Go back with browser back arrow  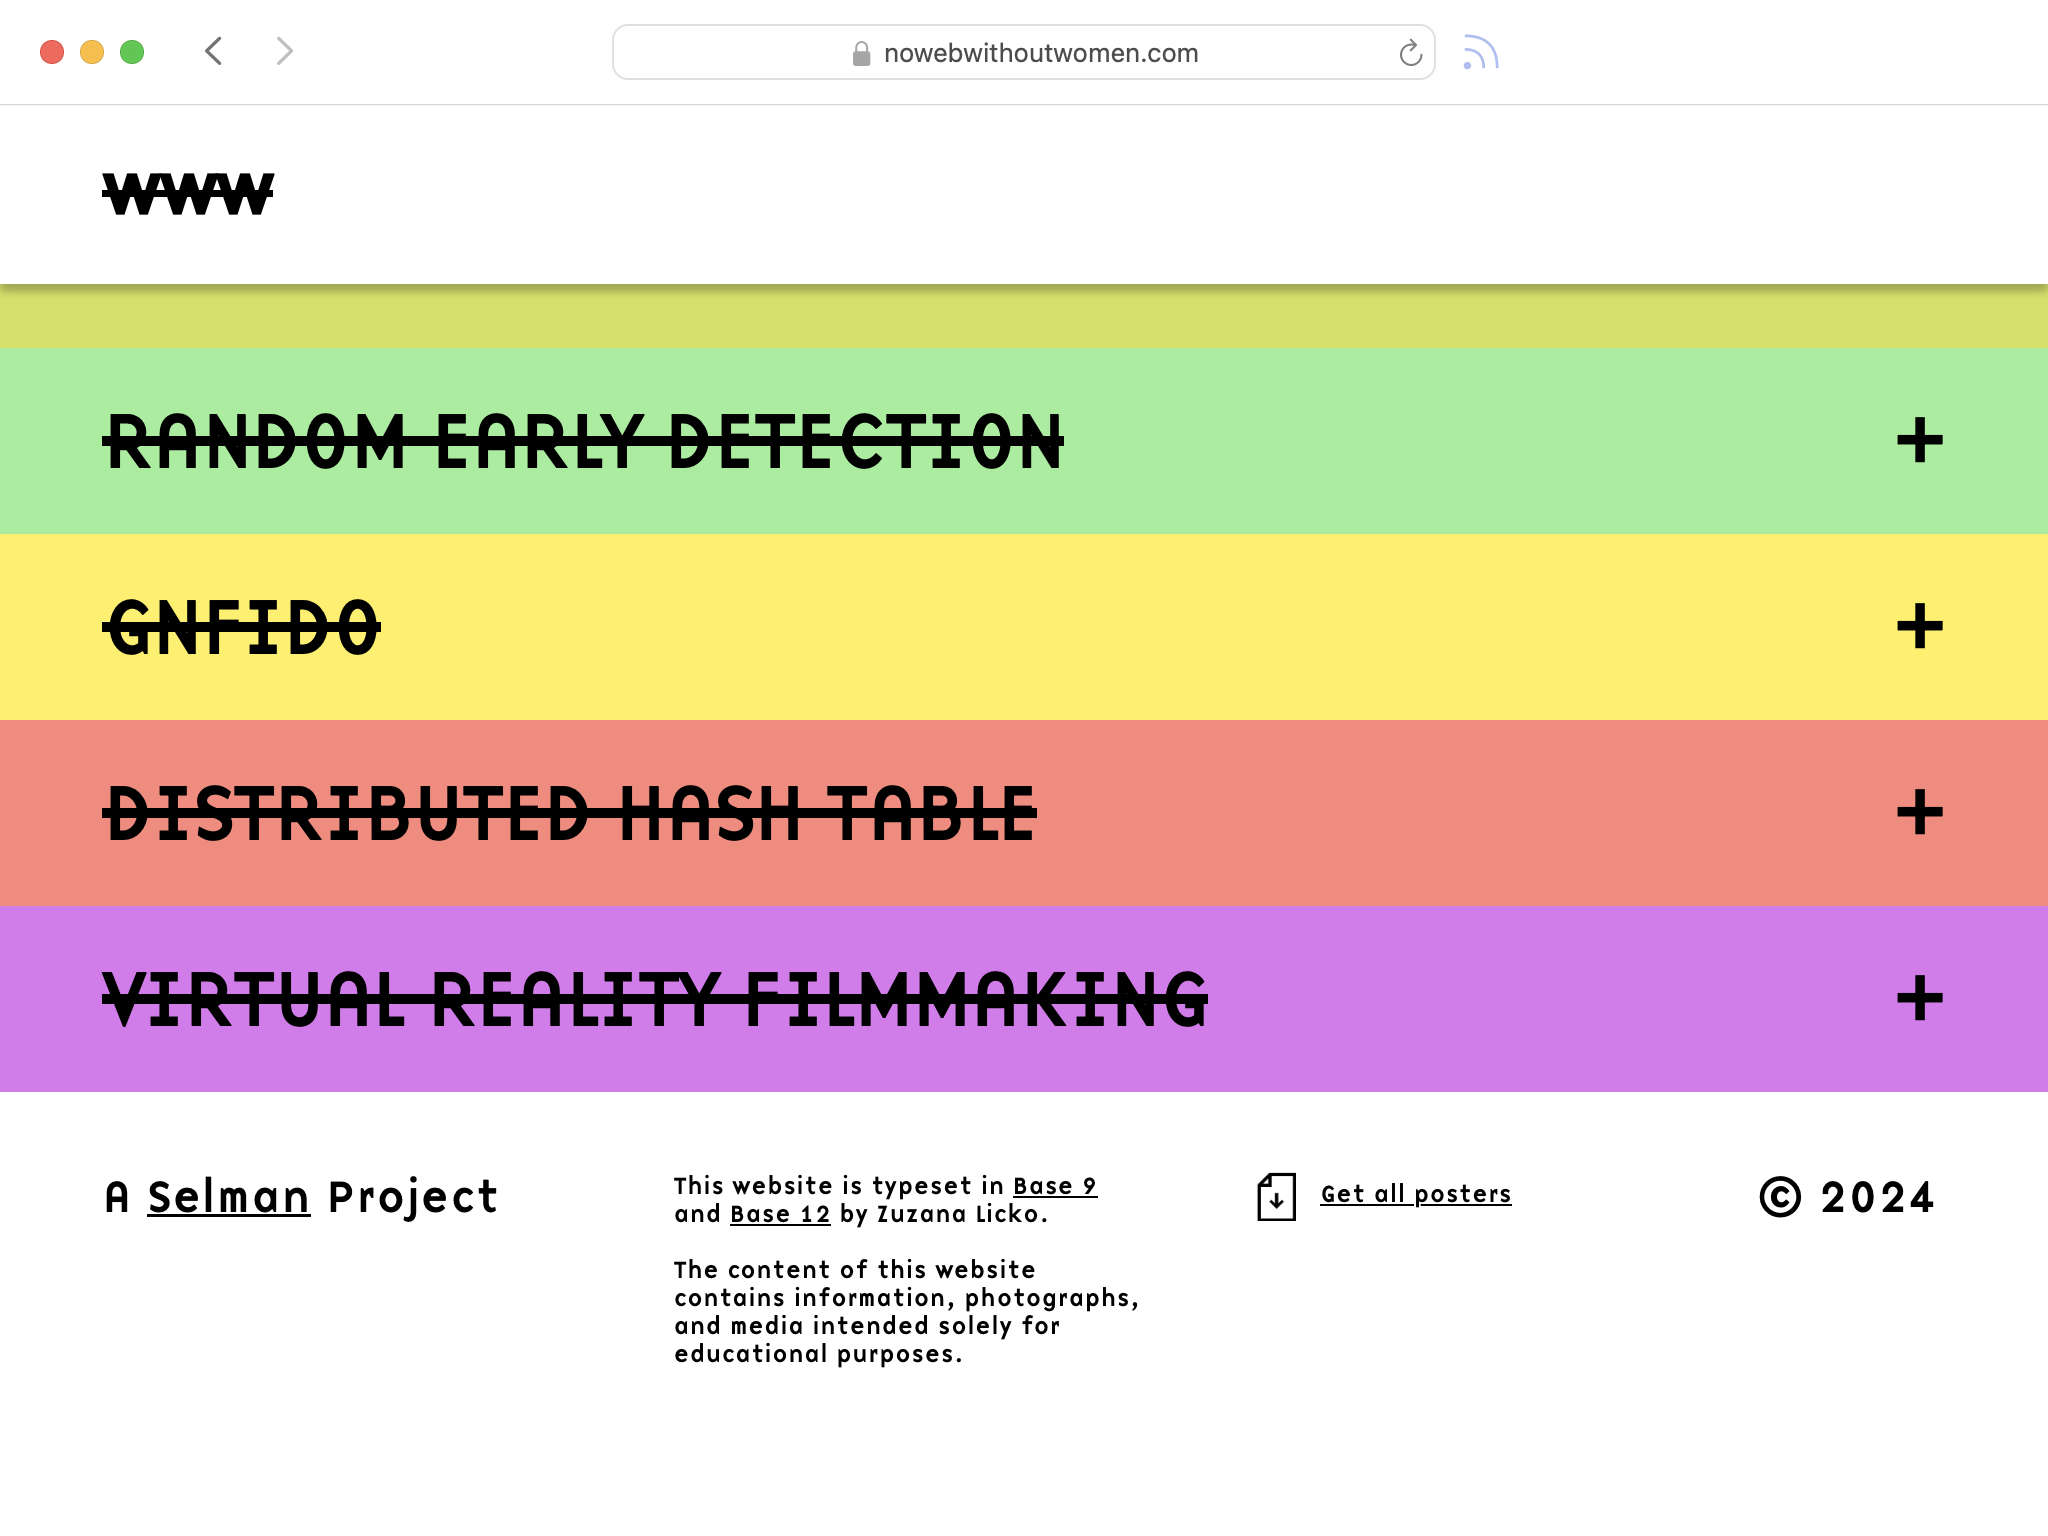213,51
